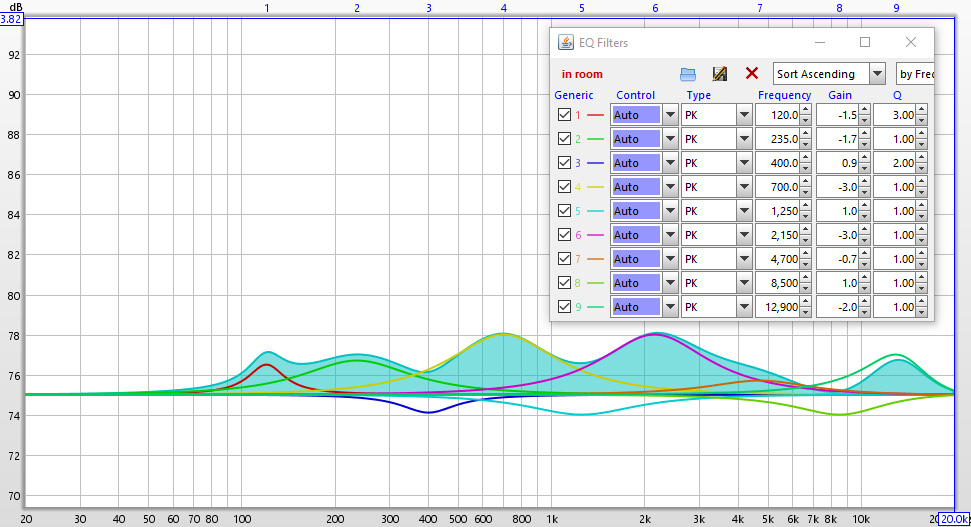The height and width of the screenshot is (527, 971).
Task: Click the 3.82 top axis limit box
Action: coord(11,19)
